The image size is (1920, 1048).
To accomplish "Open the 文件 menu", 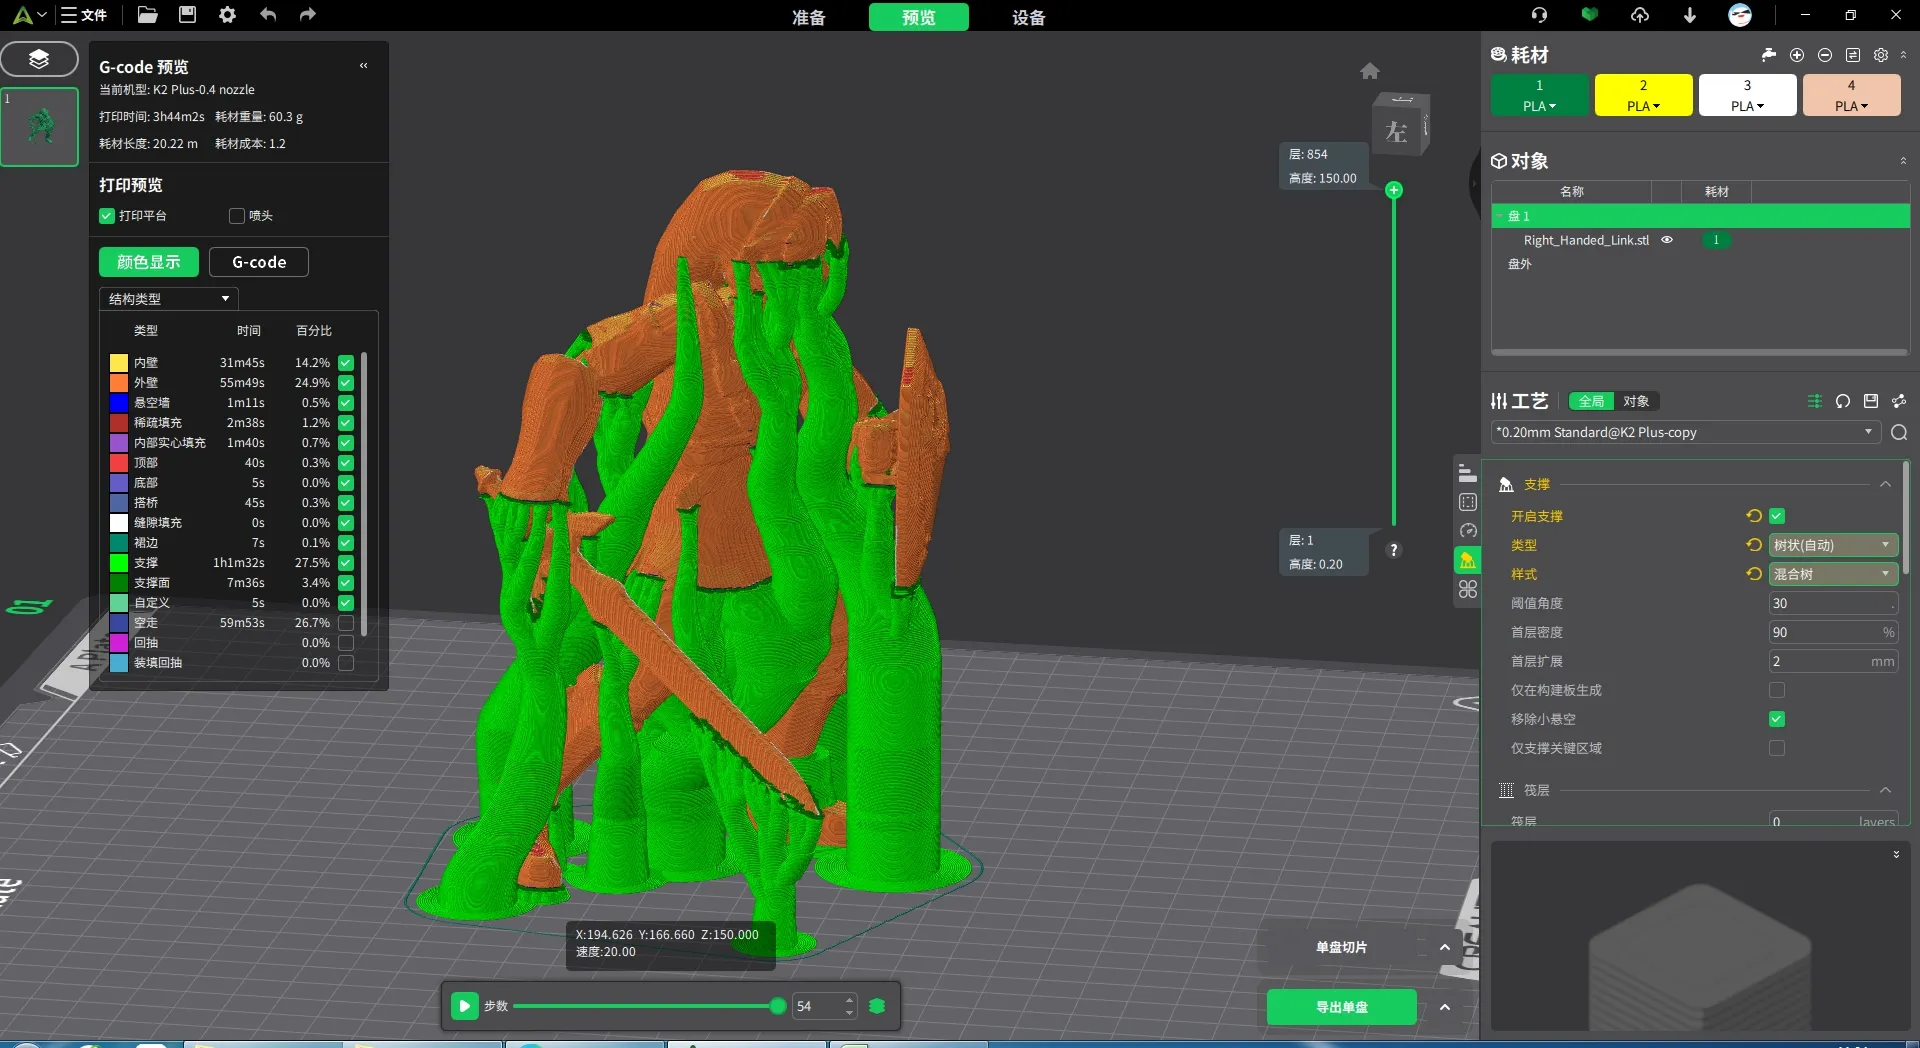I will click(84, 15).
